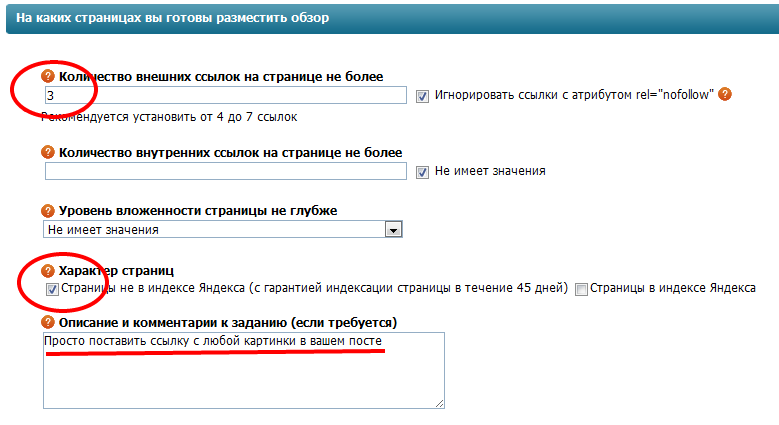The height and width of the screenshot is (425, 779).
Task: Click help icon after nofollow checkbox label
Action: 726,95
